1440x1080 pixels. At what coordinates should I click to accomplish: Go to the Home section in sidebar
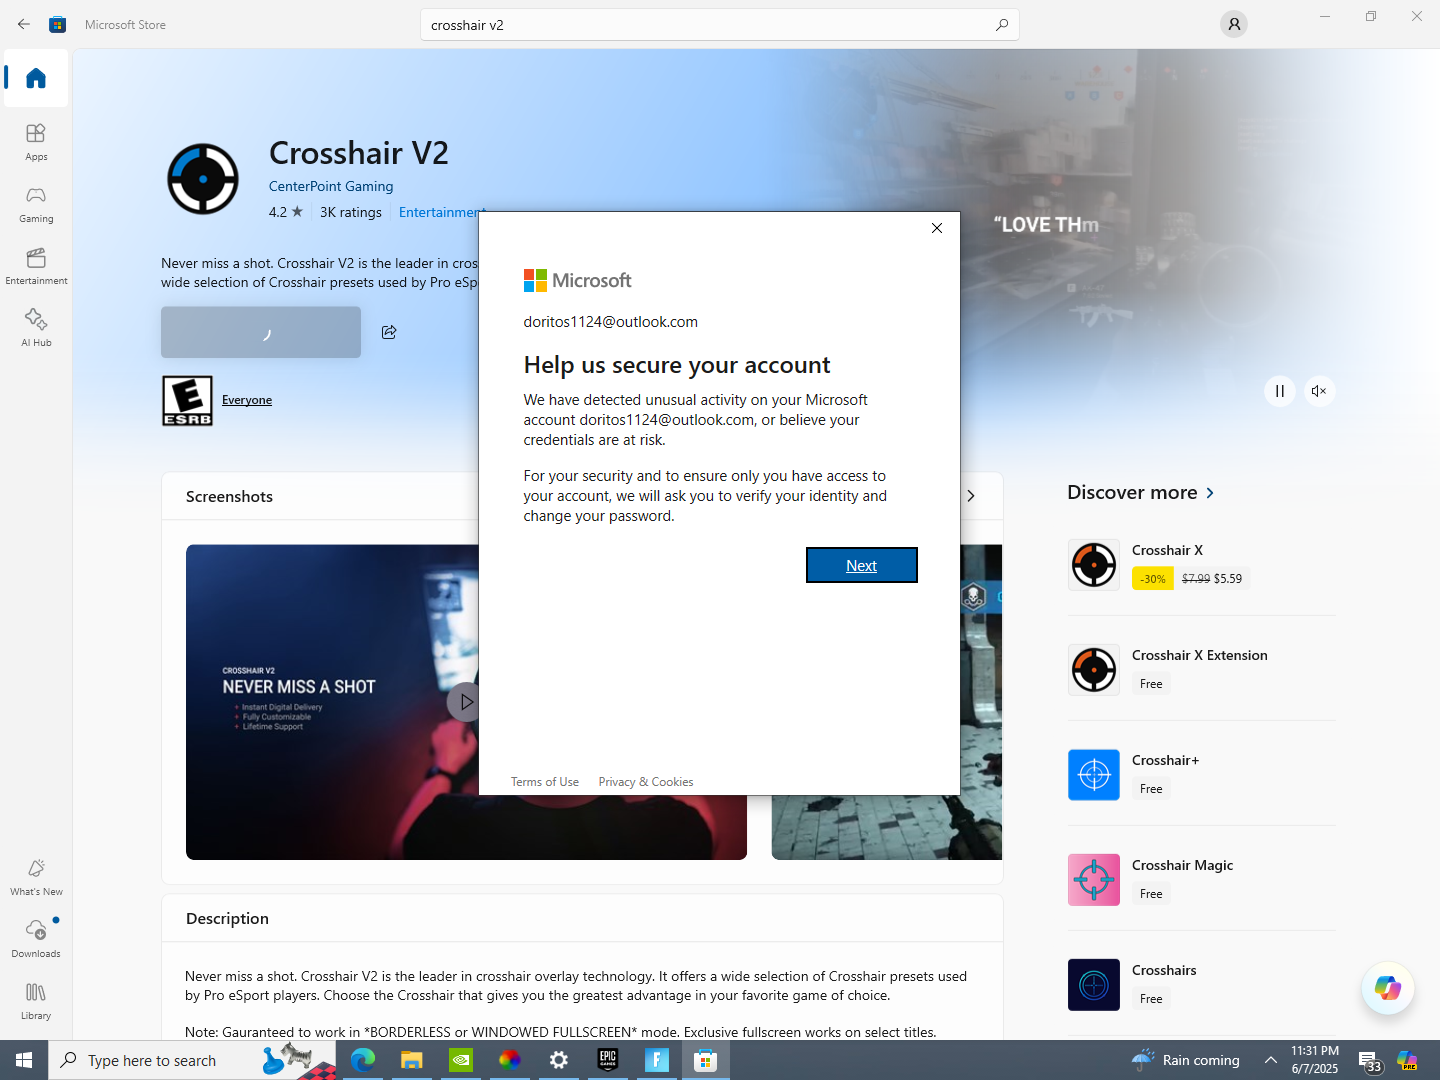[x=36, y=78]
